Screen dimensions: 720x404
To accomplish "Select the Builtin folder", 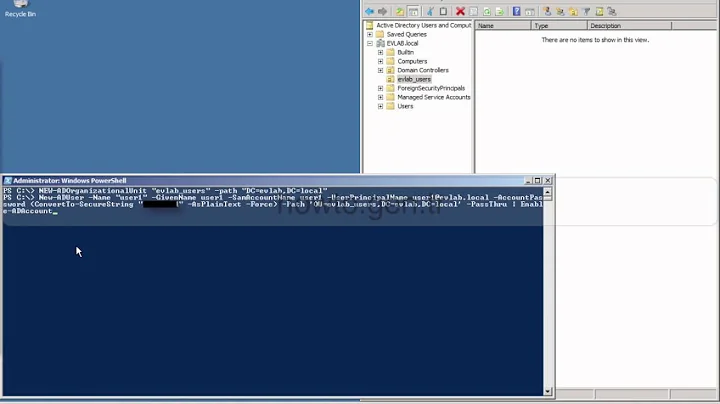I will [405, 52].
